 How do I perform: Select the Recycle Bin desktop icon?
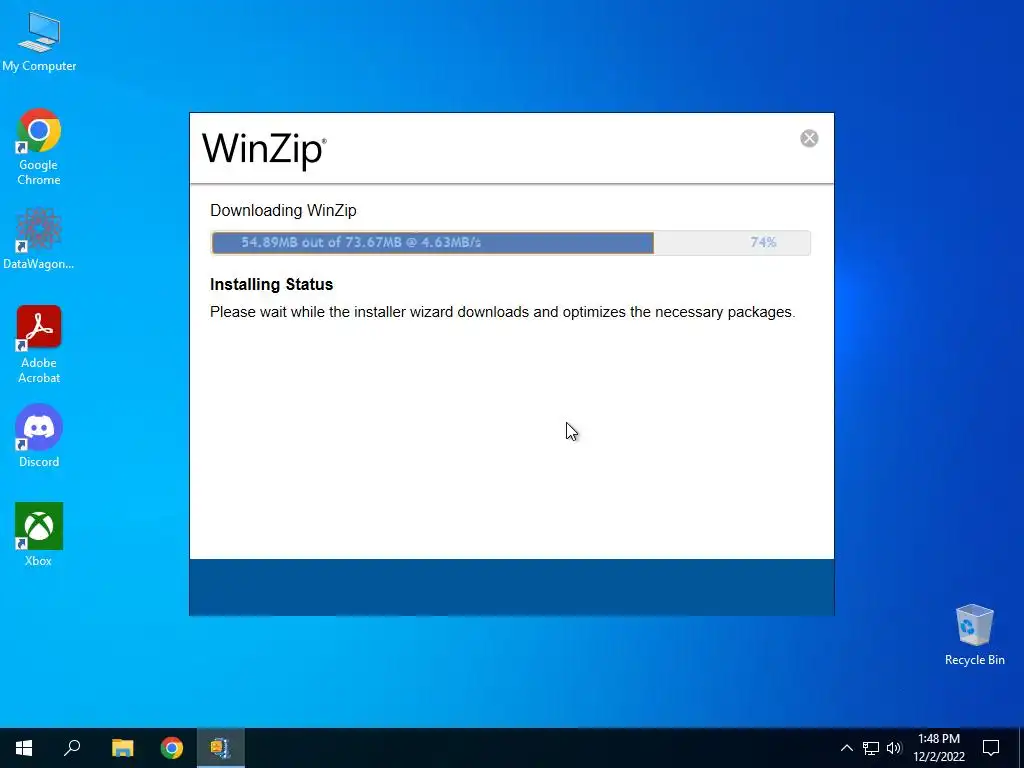click(x=974, y=635)
